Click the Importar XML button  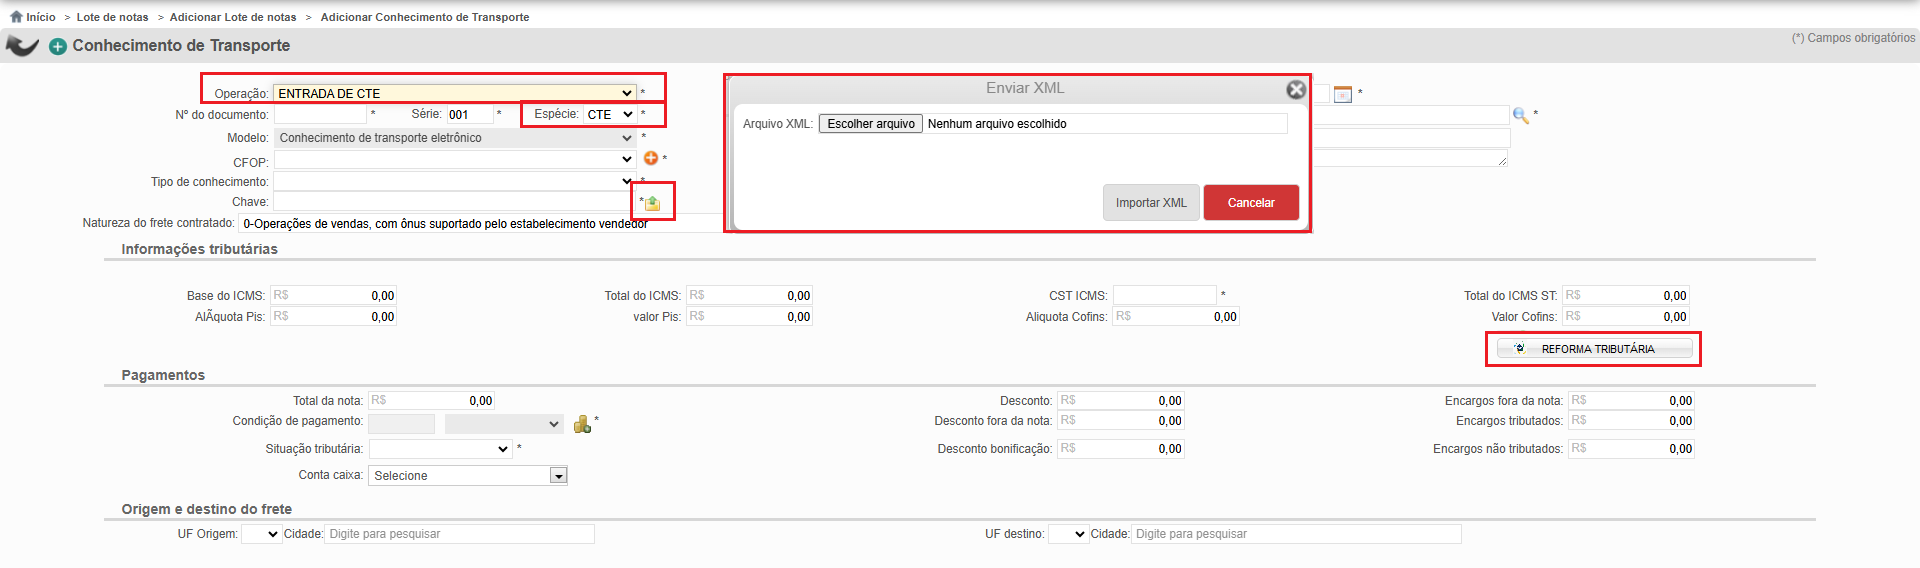point(1151,203)
